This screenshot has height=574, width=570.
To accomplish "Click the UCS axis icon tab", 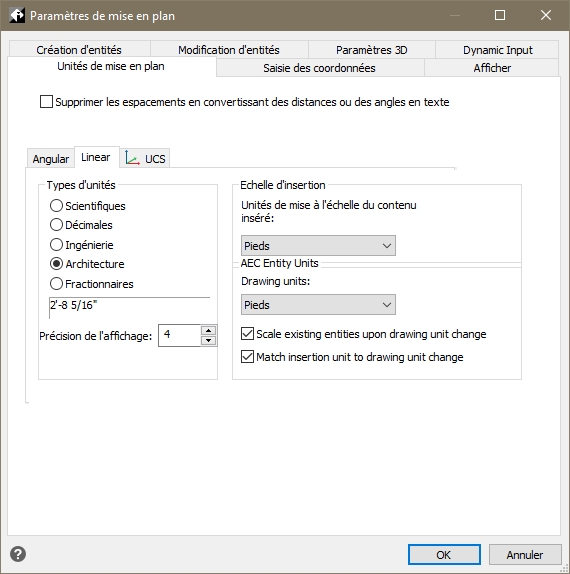I will [145, 159].
